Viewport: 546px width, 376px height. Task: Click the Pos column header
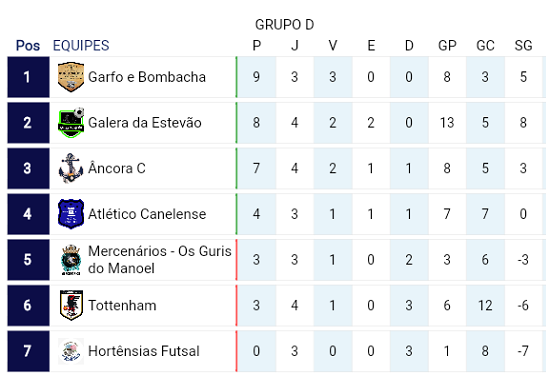tap(28, 46)
